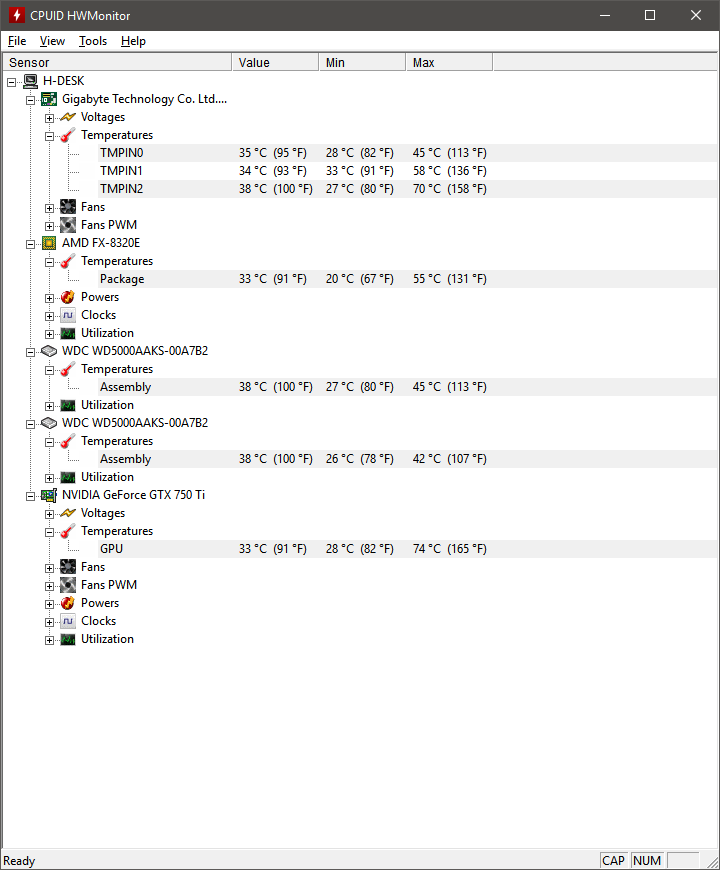
Task: Click the Clocks icon under AMD FX-8320E
Action: tap(68, 315)
